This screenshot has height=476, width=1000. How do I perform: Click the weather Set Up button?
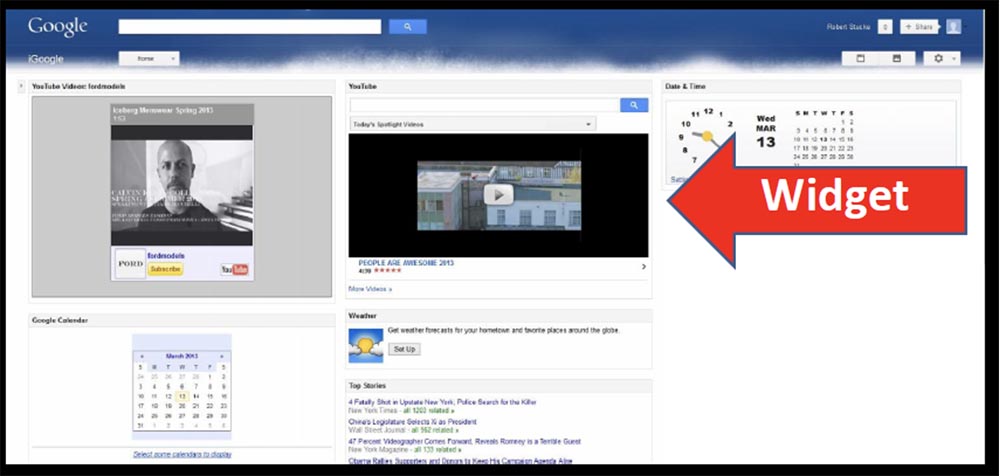[x=404, y=349]
